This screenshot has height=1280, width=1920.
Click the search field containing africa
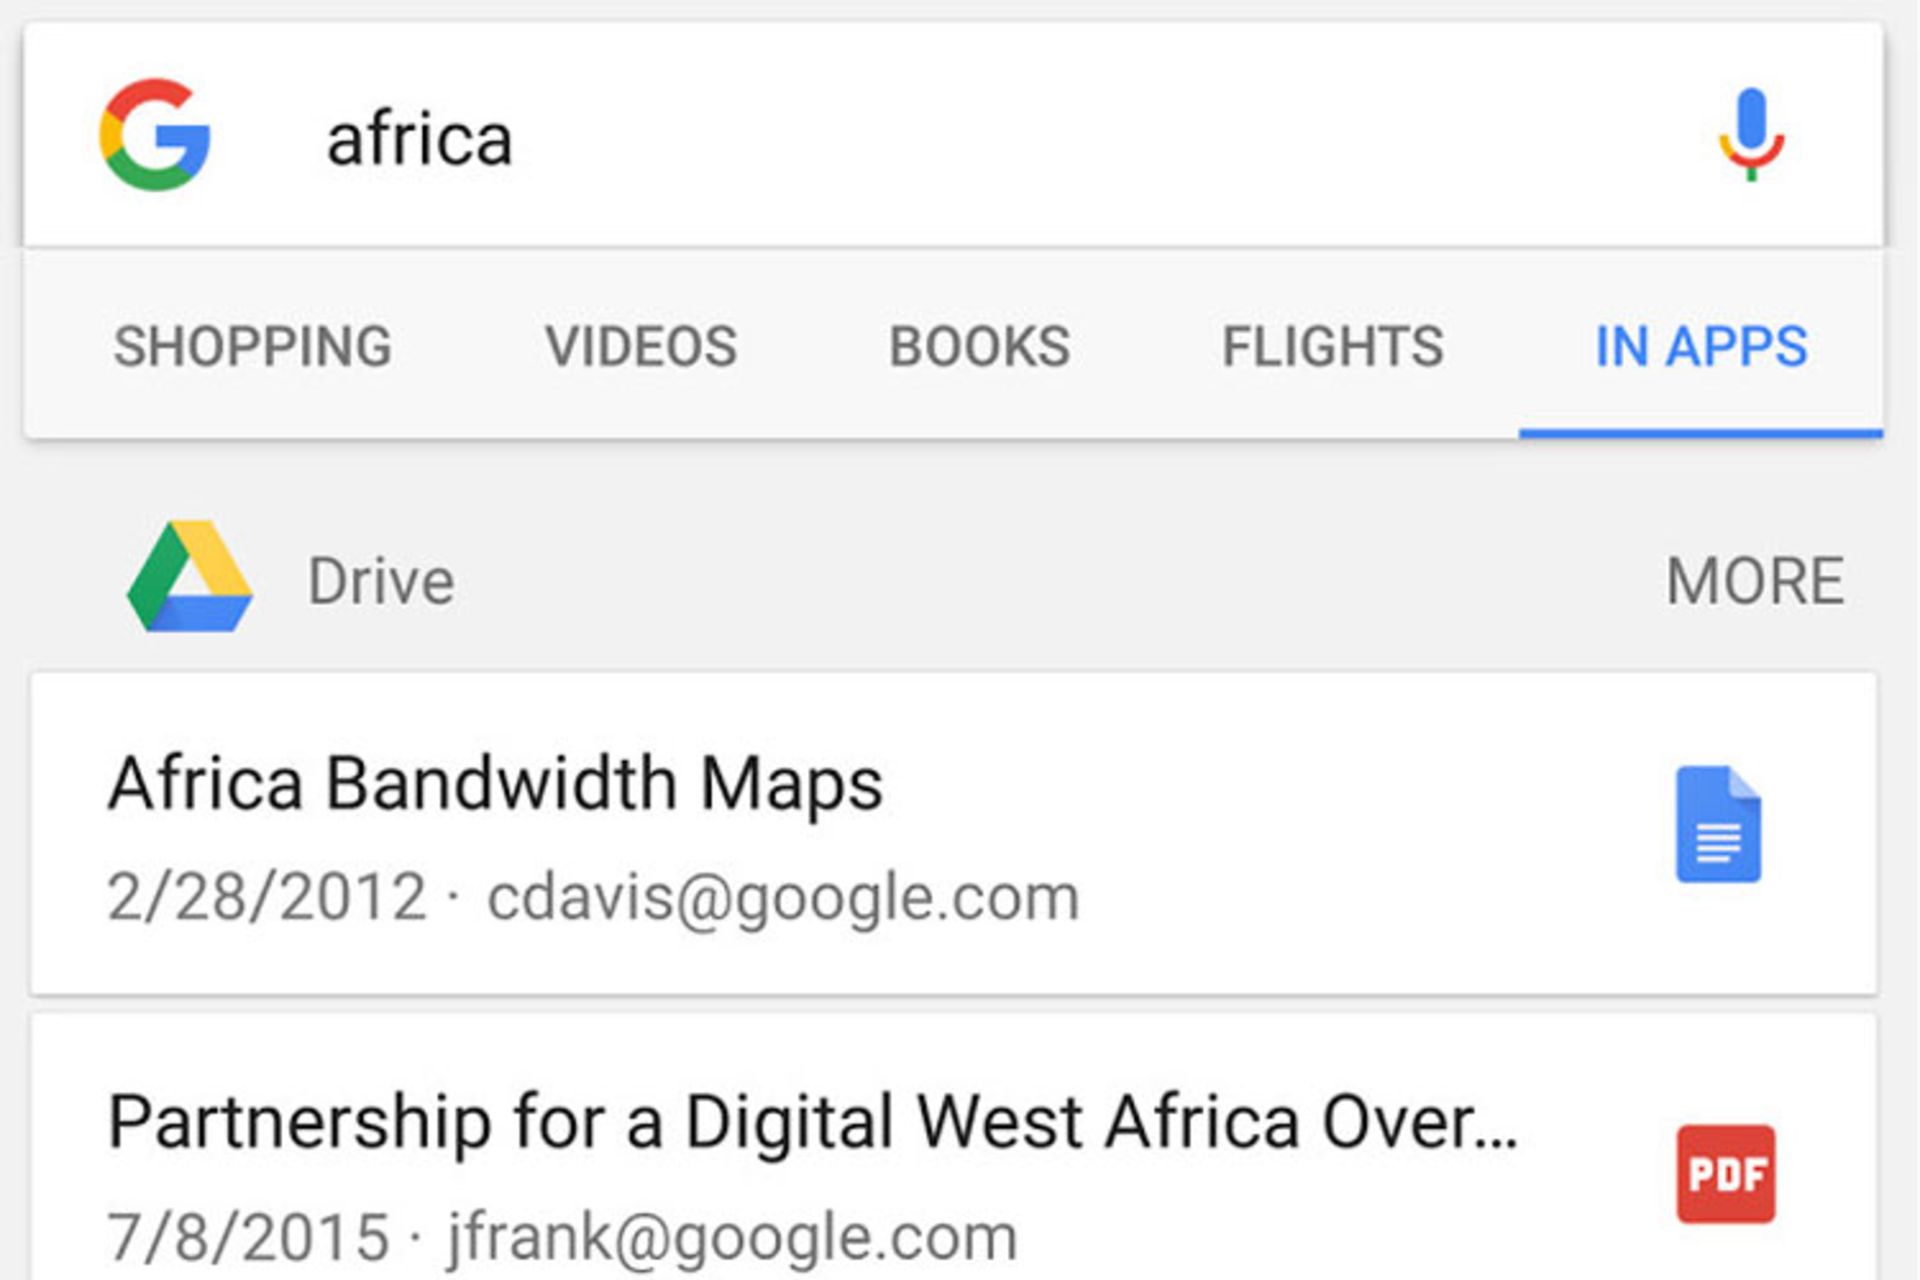point(952,136)
